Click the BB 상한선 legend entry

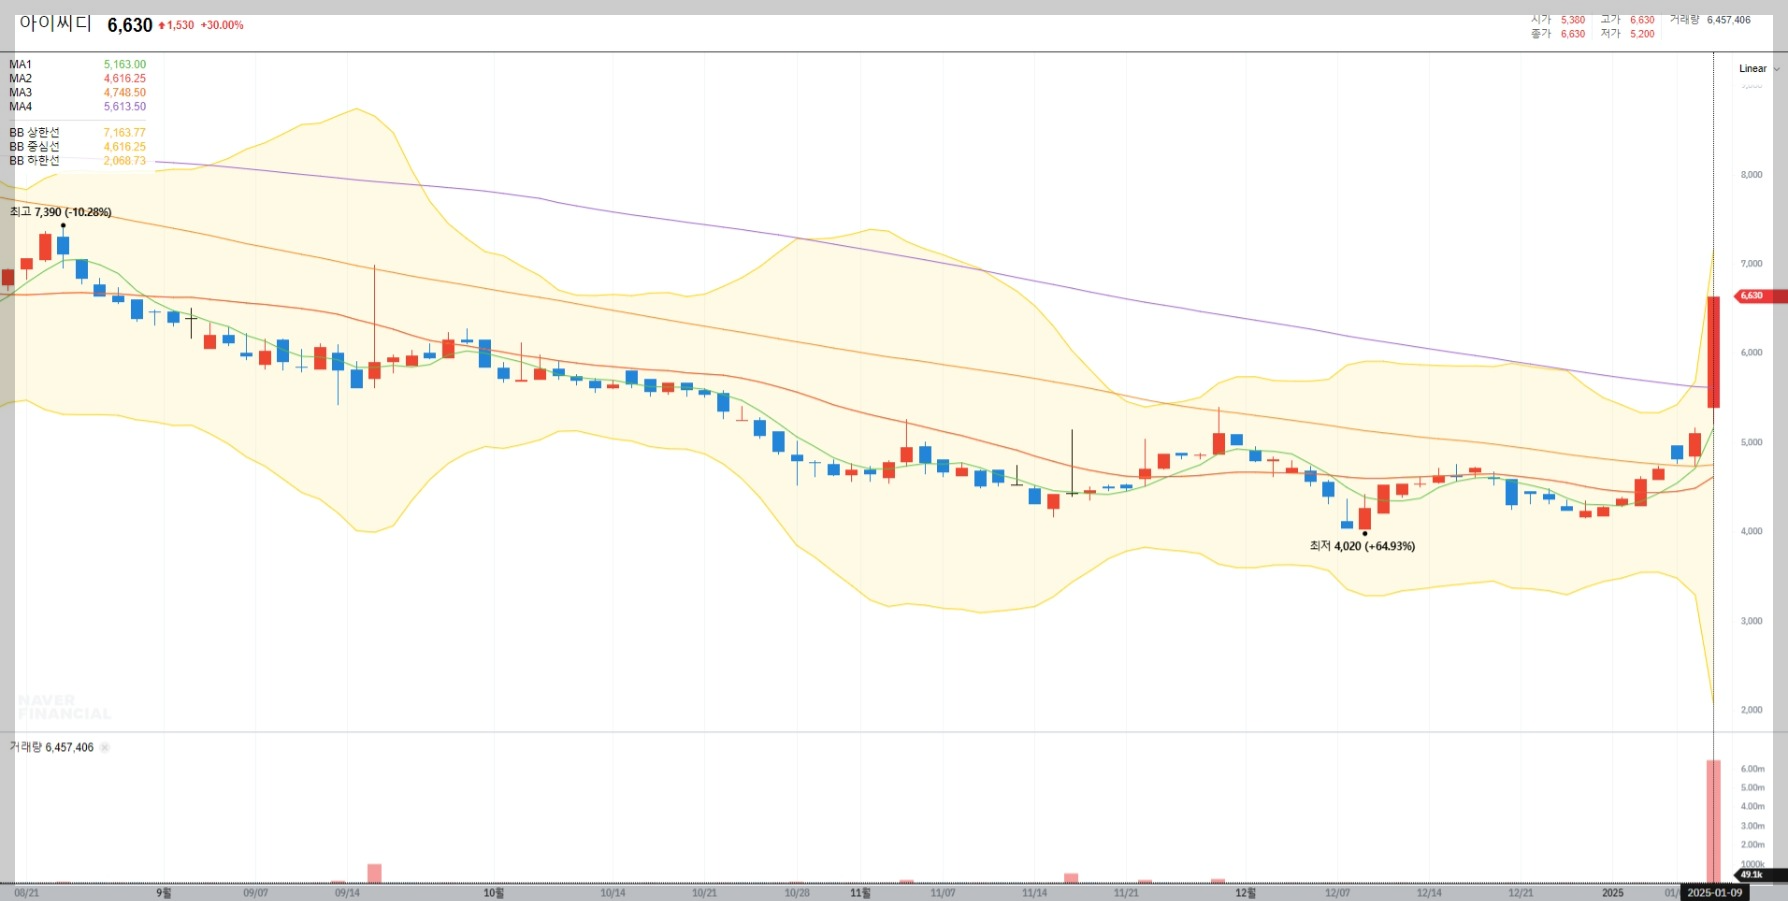point(77,132)
